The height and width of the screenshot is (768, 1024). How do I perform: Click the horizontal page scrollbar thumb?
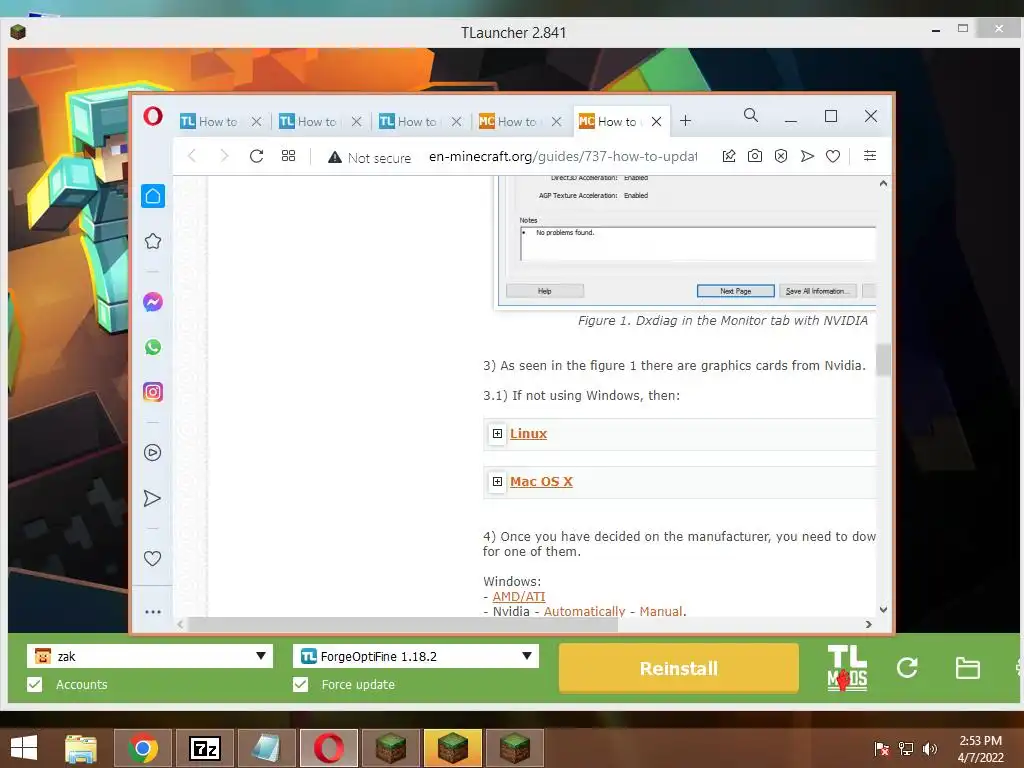coord(402,624)
